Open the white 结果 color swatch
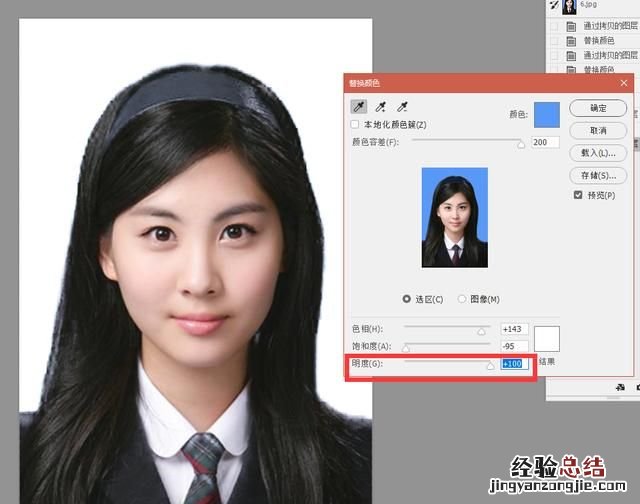 pyautogui.click(x=547, y=338)
